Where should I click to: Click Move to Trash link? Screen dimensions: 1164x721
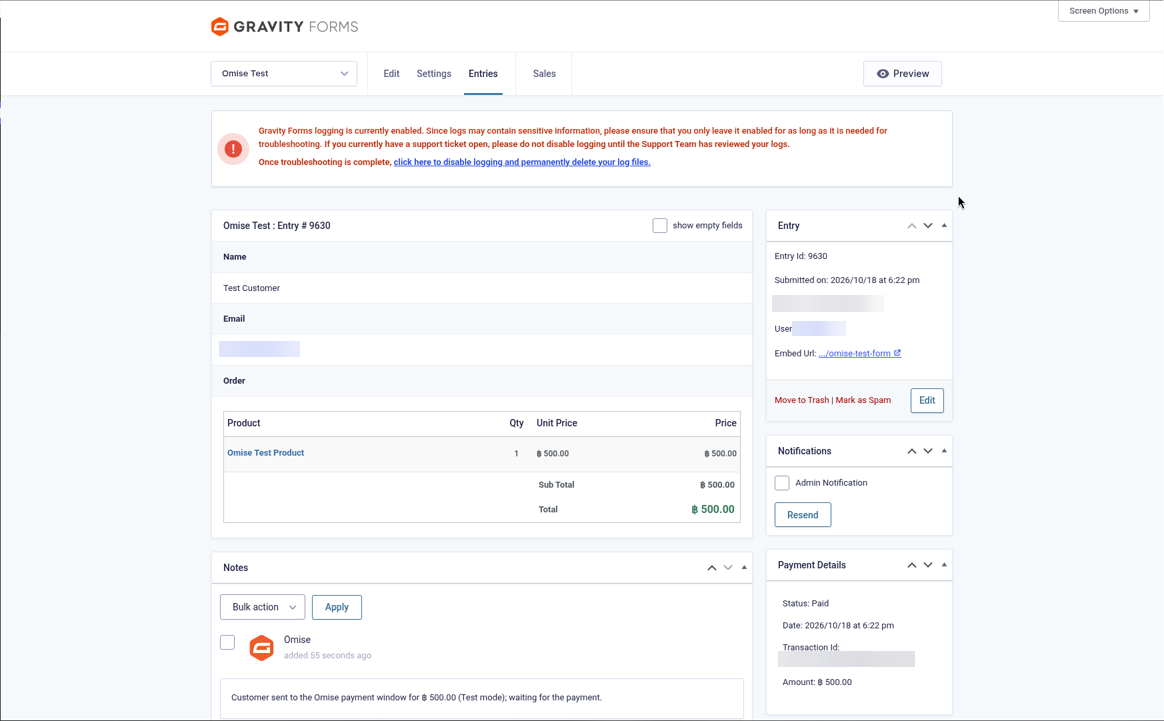click(802, 400)
